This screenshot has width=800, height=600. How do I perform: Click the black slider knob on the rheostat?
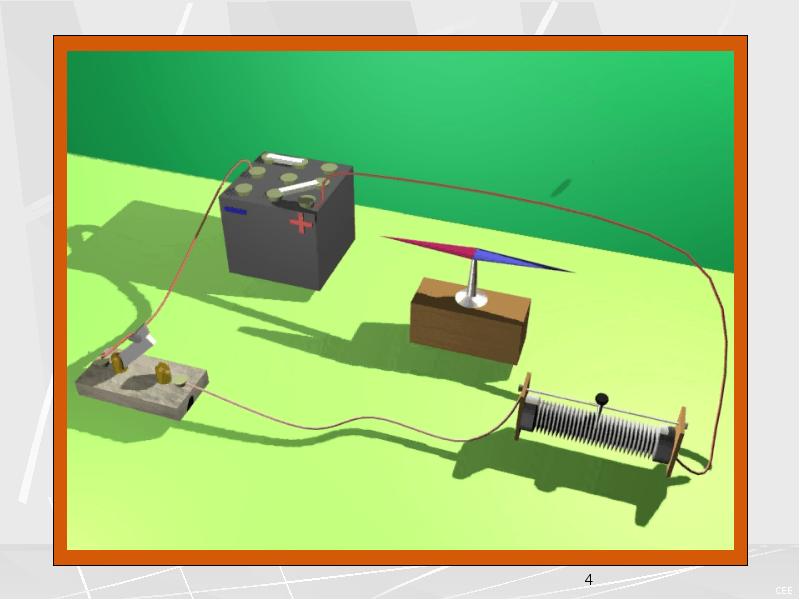602,401
